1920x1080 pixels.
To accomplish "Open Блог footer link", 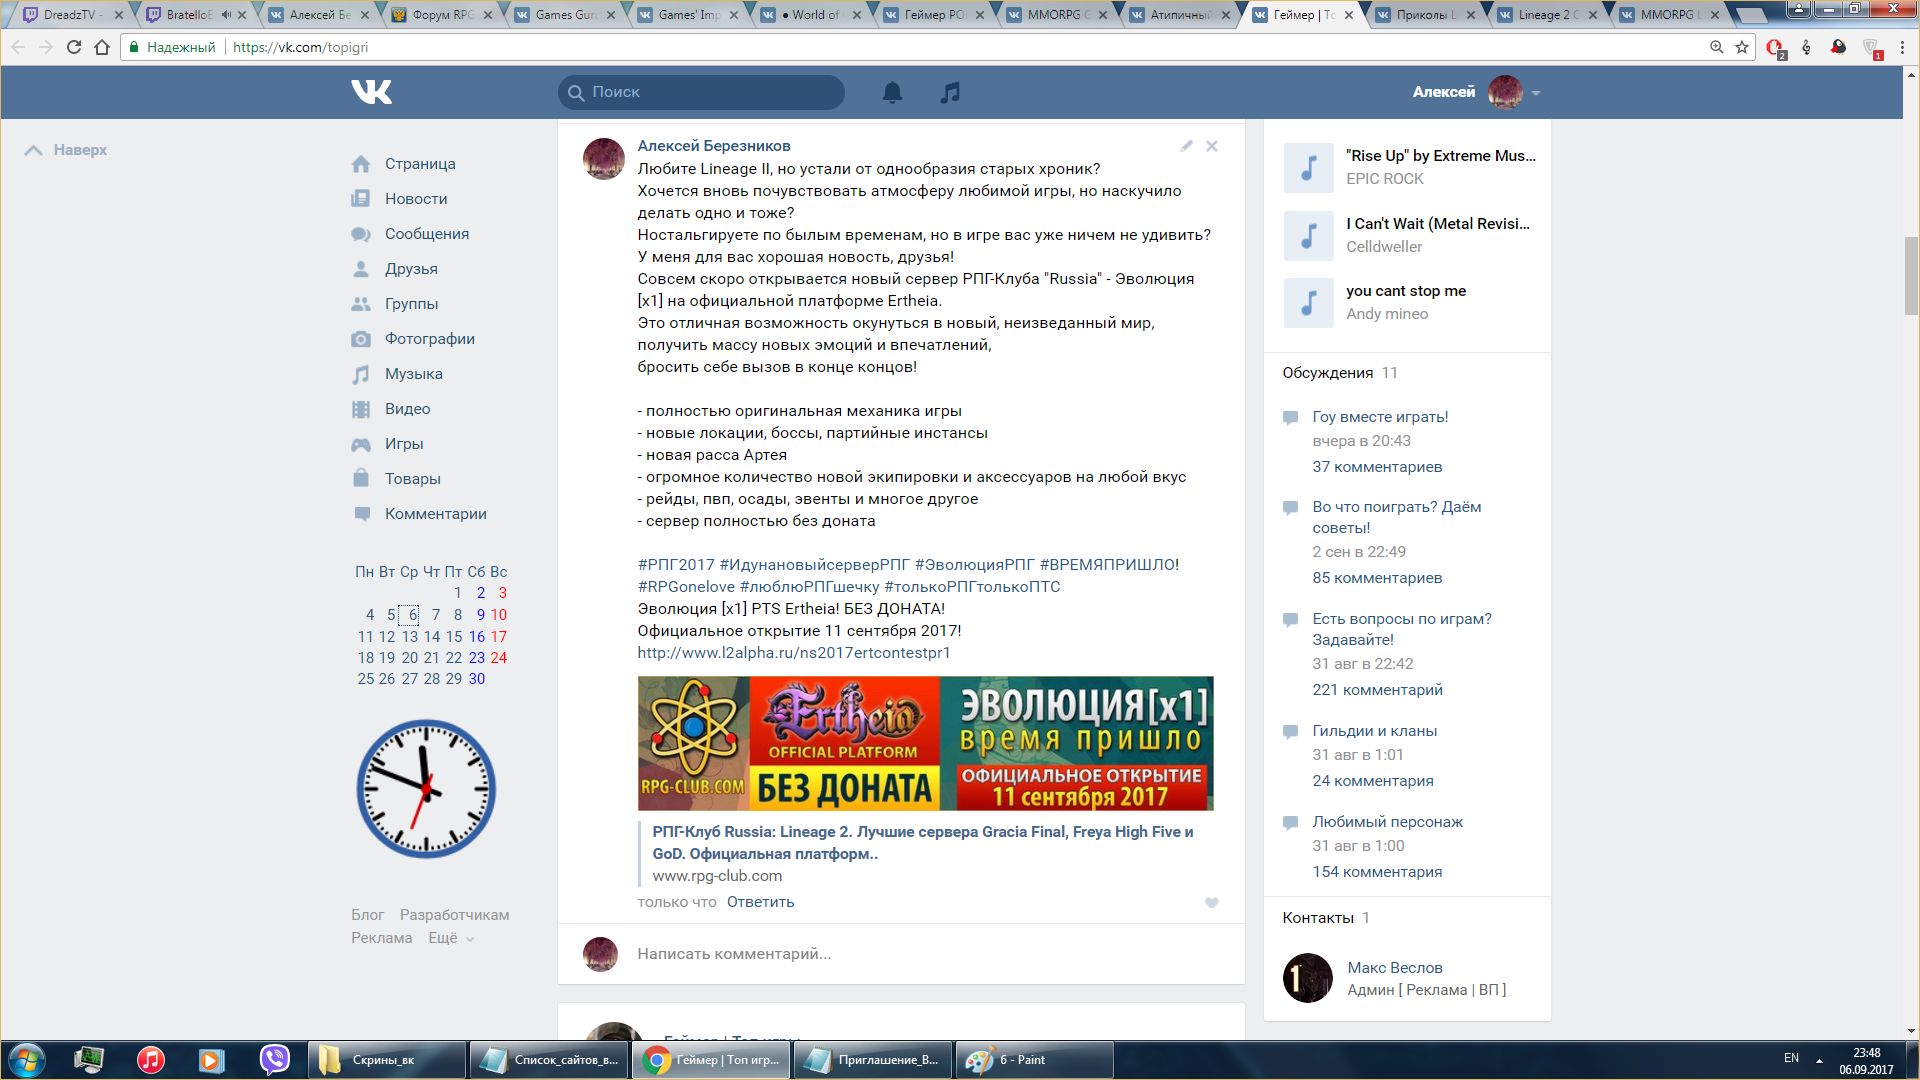I will click(x=367, y=915).
